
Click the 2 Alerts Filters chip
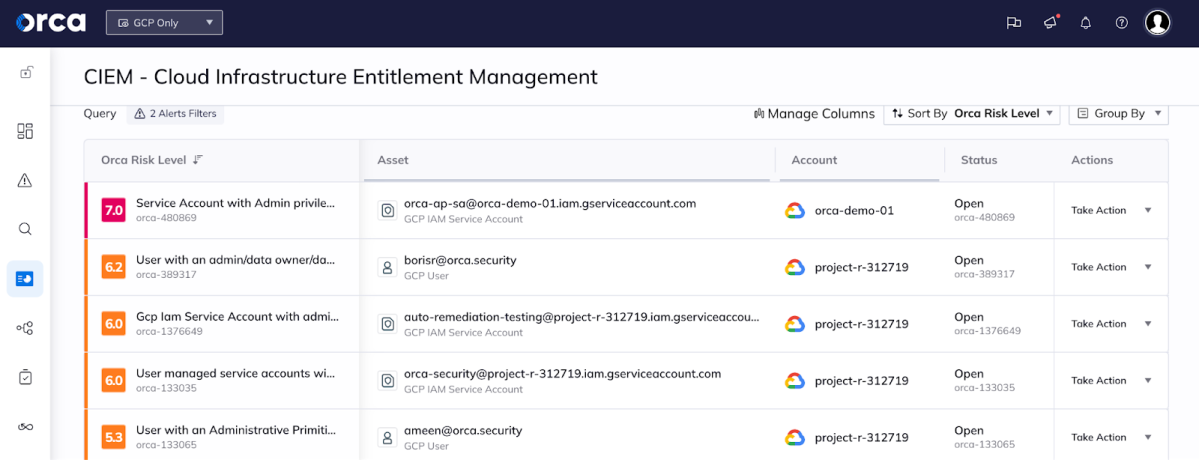pos(175,114)
